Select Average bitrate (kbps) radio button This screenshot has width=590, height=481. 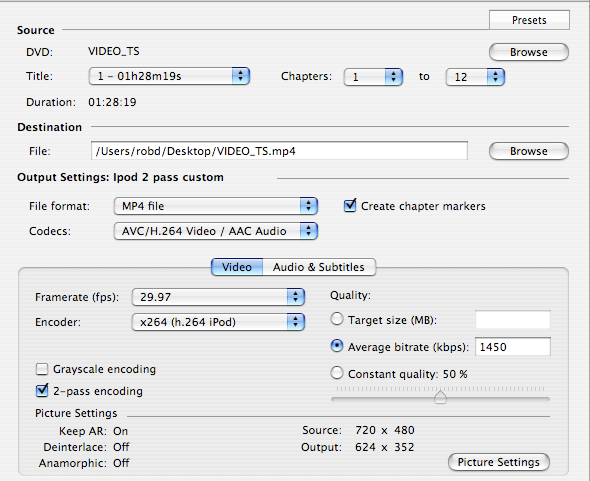pyautogui.click(x=337, y=346)
